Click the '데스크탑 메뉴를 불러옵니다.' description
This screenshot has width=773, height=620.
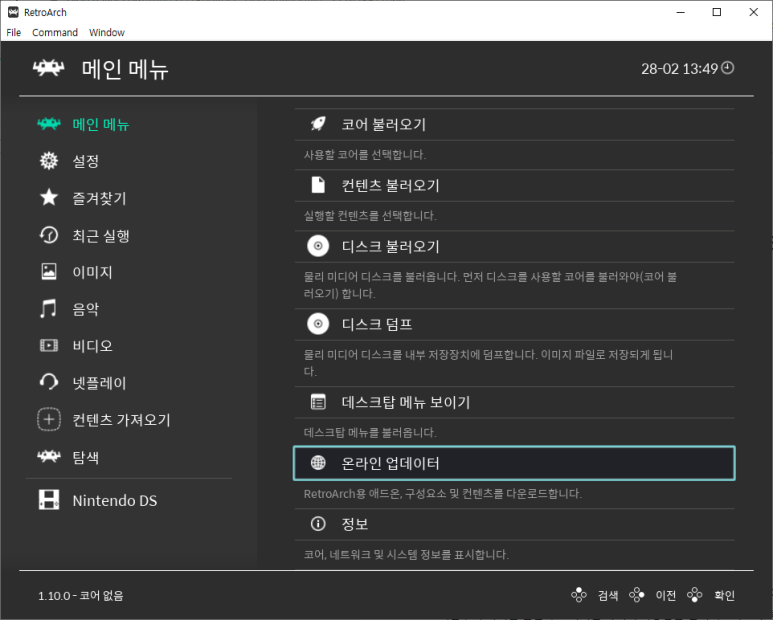tap(370, 433)
